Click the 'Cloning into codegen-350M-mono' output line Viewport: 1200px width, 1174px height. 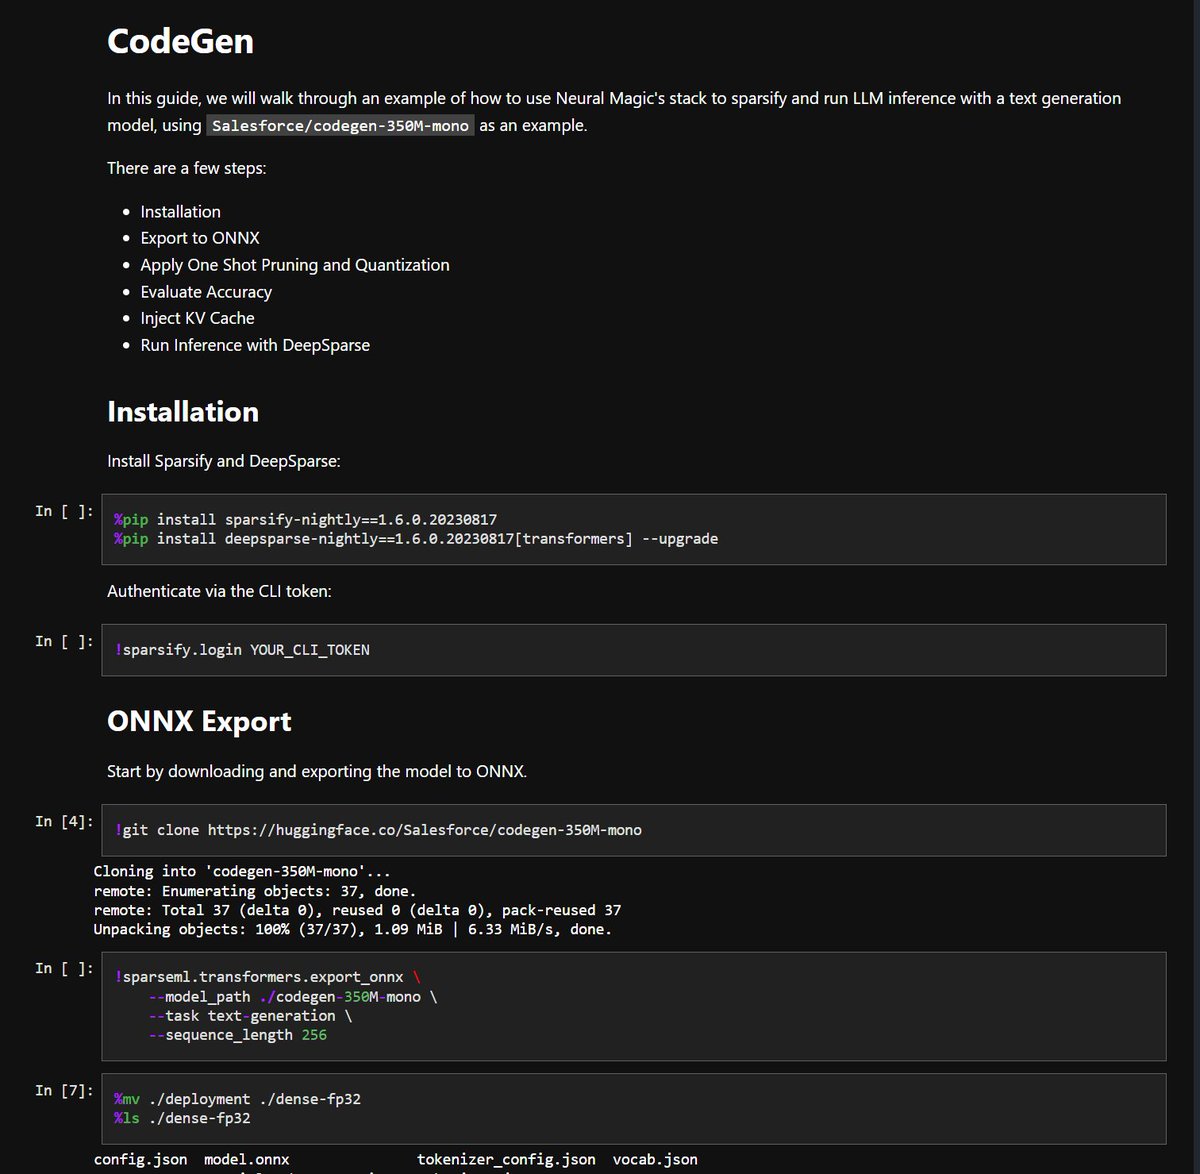[x=242, y=872]
